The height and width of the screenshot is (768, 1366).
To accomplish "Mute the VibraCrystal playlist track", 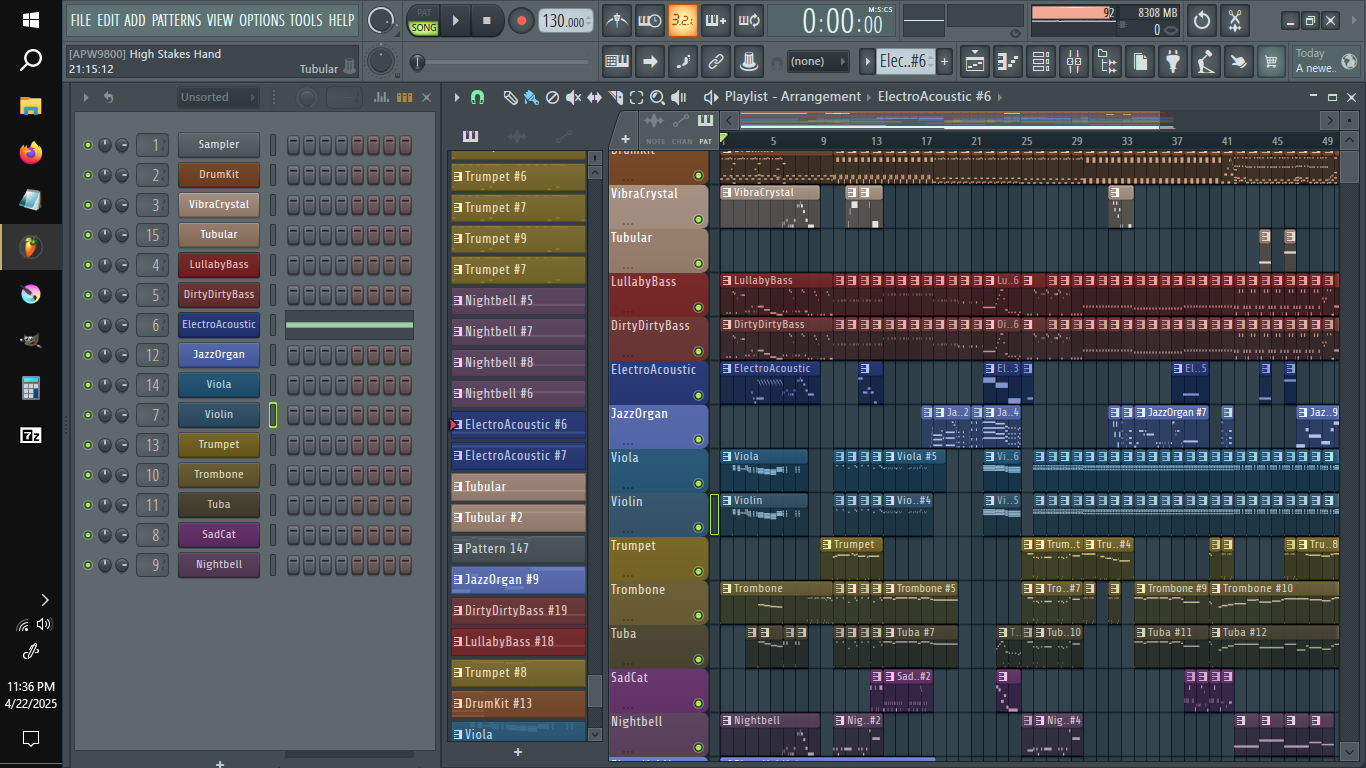I will (x=699, y=220).
